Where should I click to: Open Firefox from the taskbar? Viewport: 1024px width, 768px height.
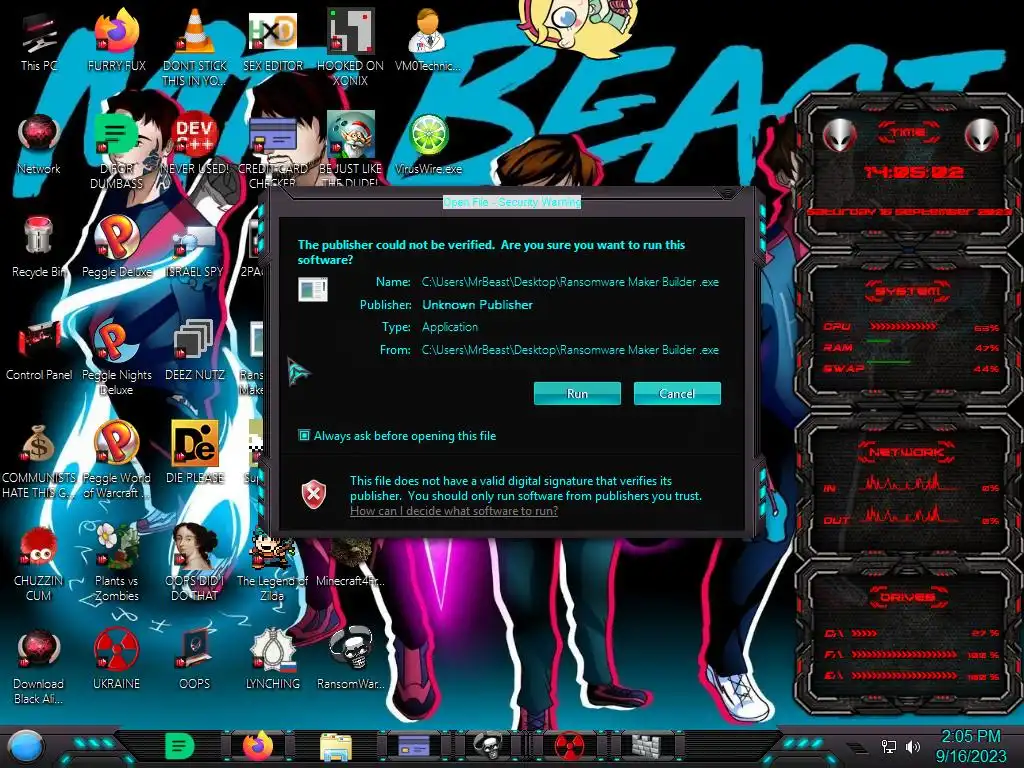coord(258,746)
